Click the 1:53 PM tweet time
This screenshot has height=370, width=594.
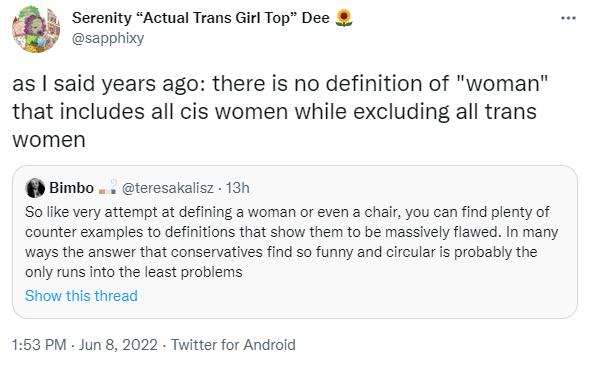click(39, 345)
